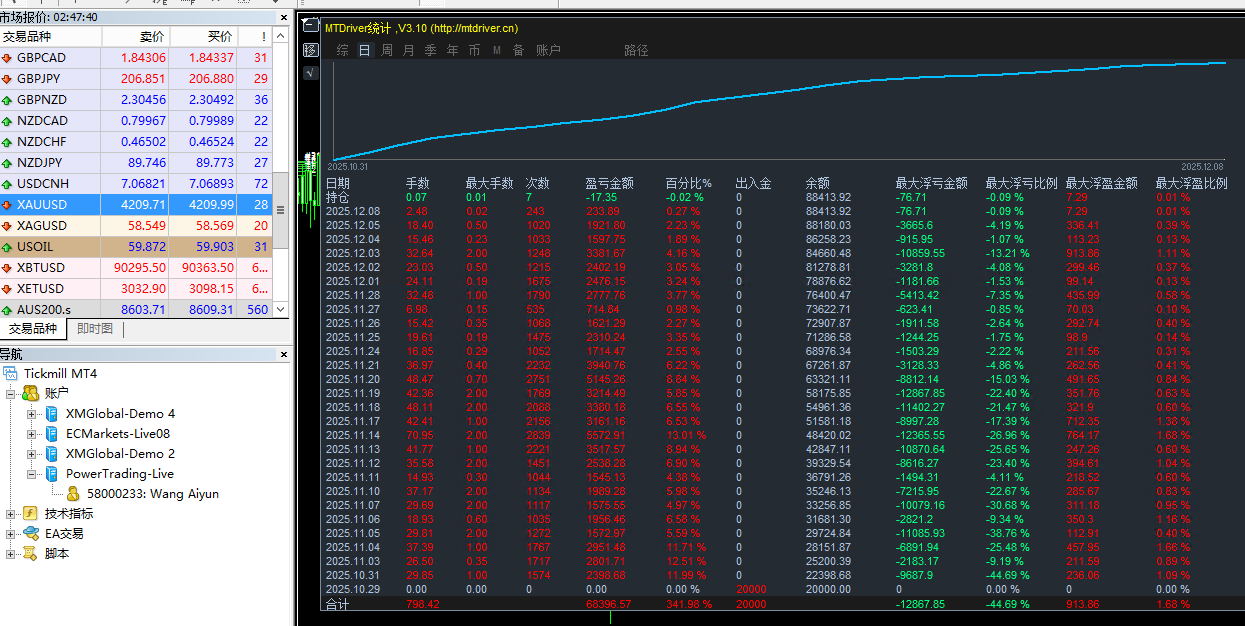This screenshot has height=626, width=1245.
Task: Click the down arrow icon beside XAUUSD
Action: pyautogui.click(x=8, y=205)
